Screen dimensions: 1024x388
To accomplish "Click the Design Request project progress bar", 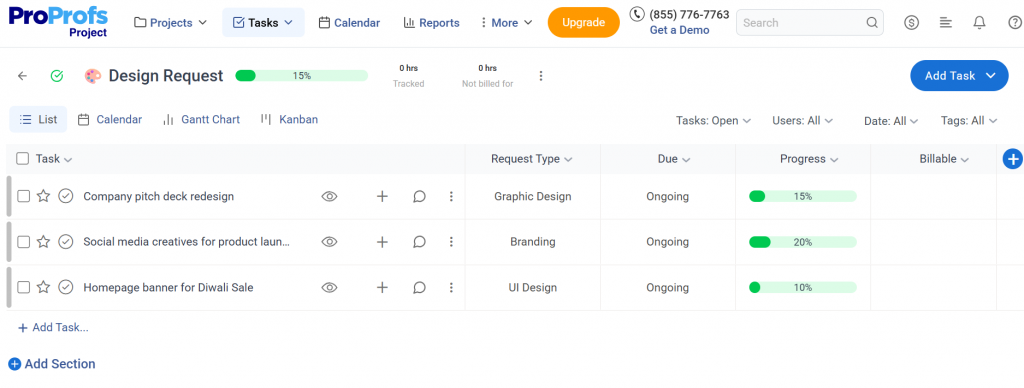I will click(x=302, y=76).
